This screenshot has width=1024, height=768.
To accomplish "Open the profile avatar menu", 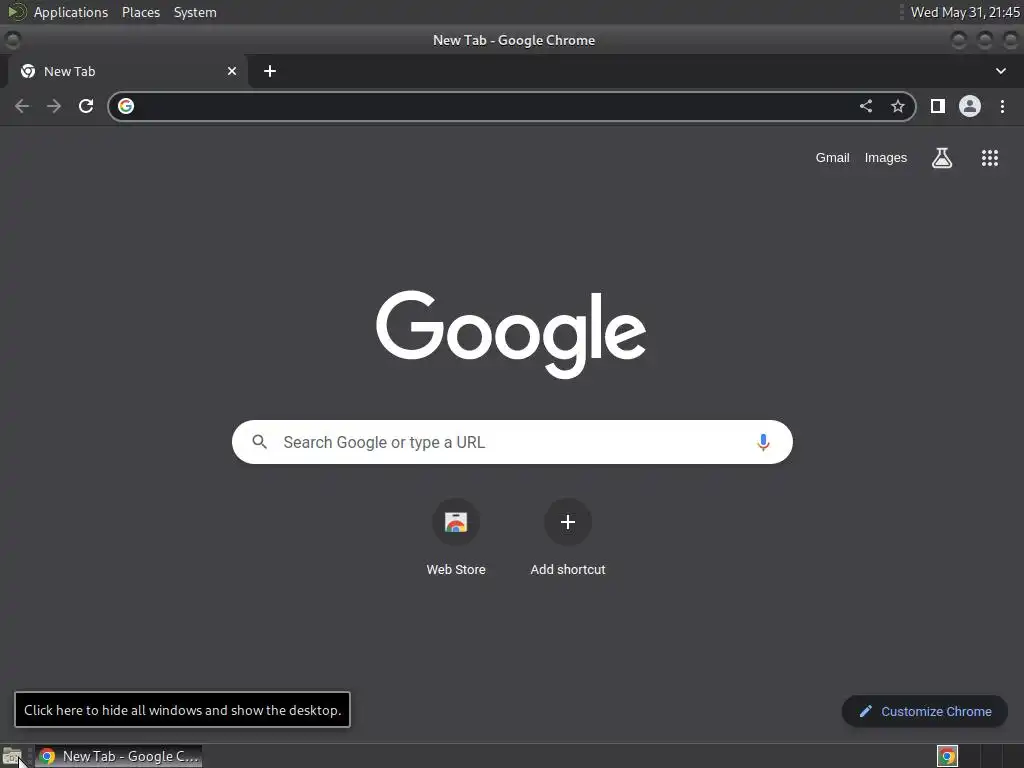I will point(970,106).
